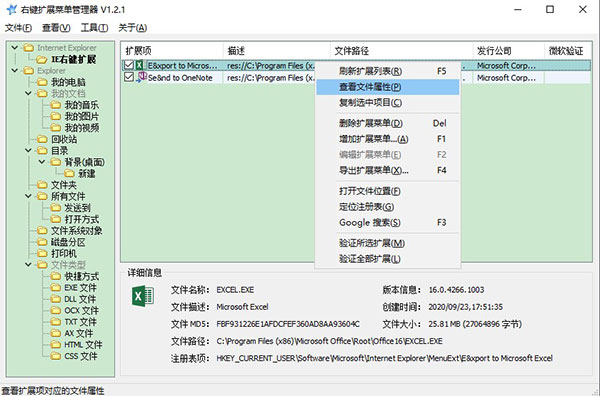Open the 查看(V) menu

click(x=56, y=28)
